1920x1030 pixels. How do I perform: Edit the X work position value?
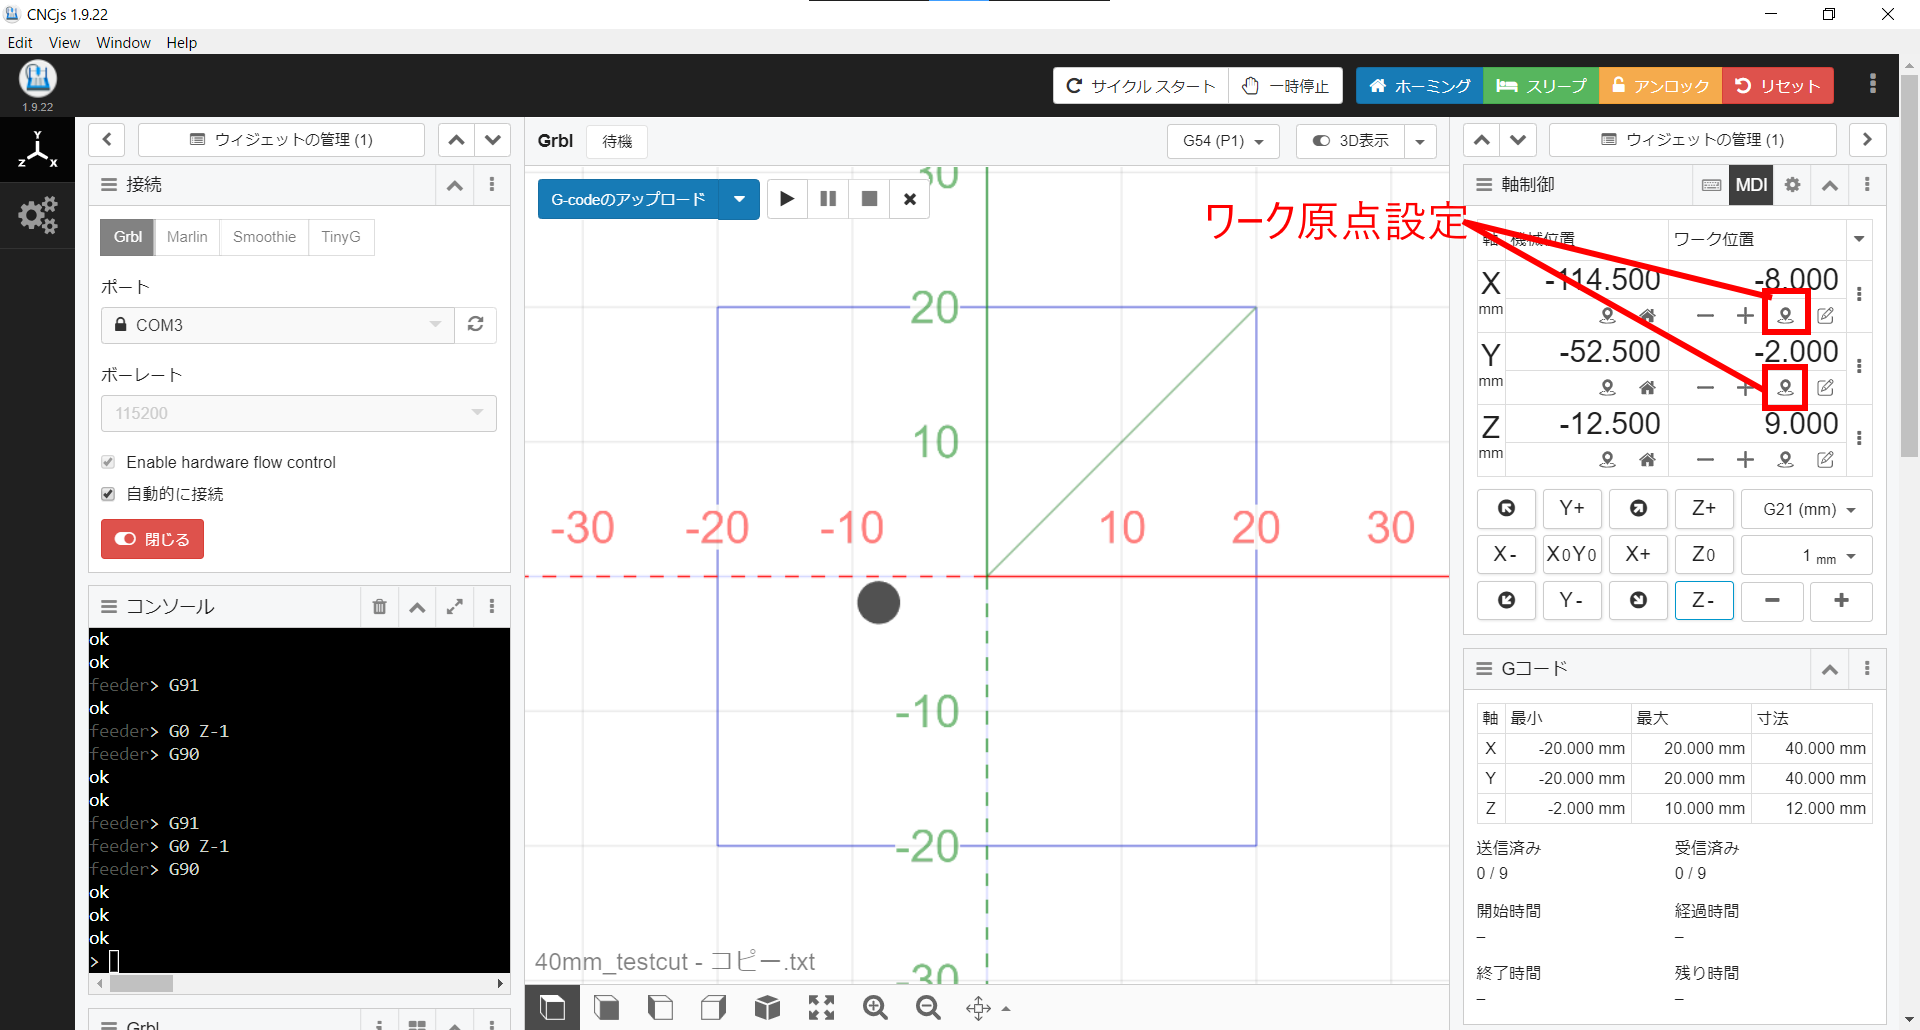(1825, 315)
